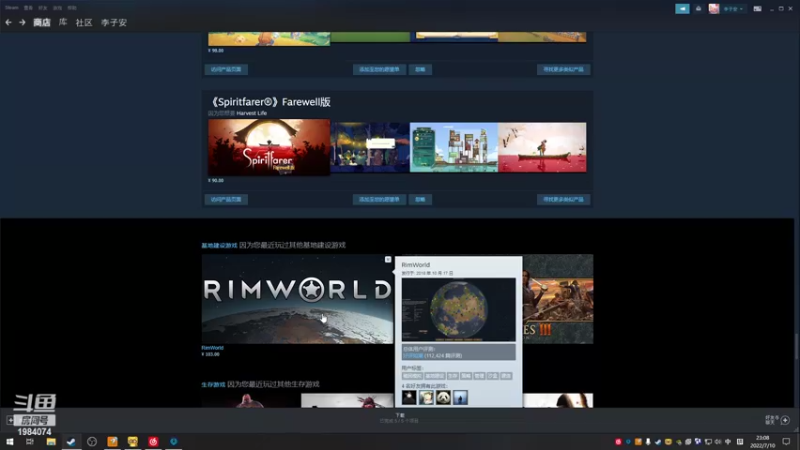Ignore the Spiritfarer recommendation
The width and height of the screenshot is (800, 450).
click(420, 199)
